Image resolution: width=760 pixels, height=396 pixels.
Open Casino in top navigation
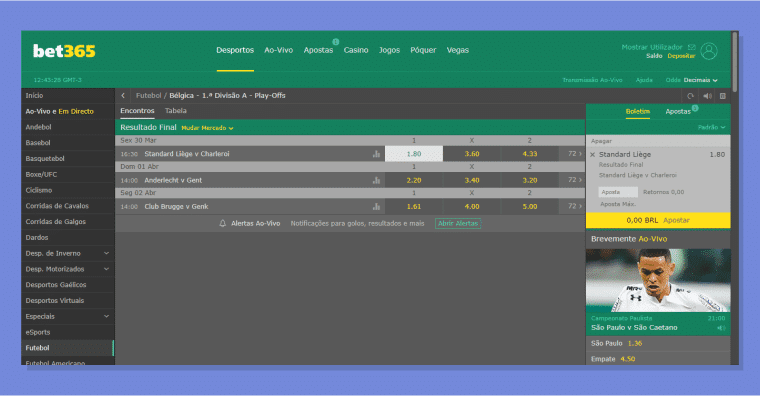click(x=356, y=50)
